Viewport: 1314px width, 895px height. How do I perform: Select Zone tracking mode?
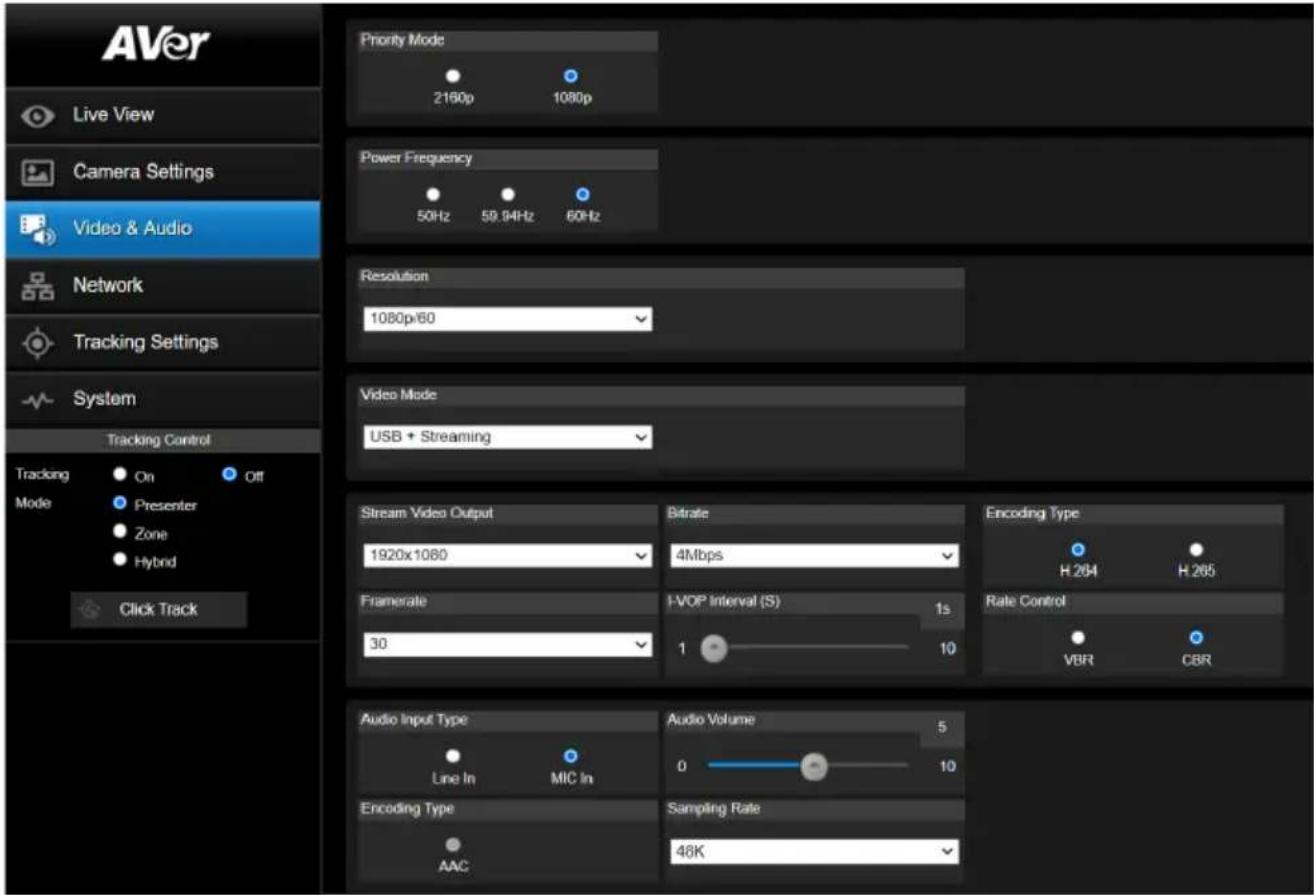pos(120,532)
